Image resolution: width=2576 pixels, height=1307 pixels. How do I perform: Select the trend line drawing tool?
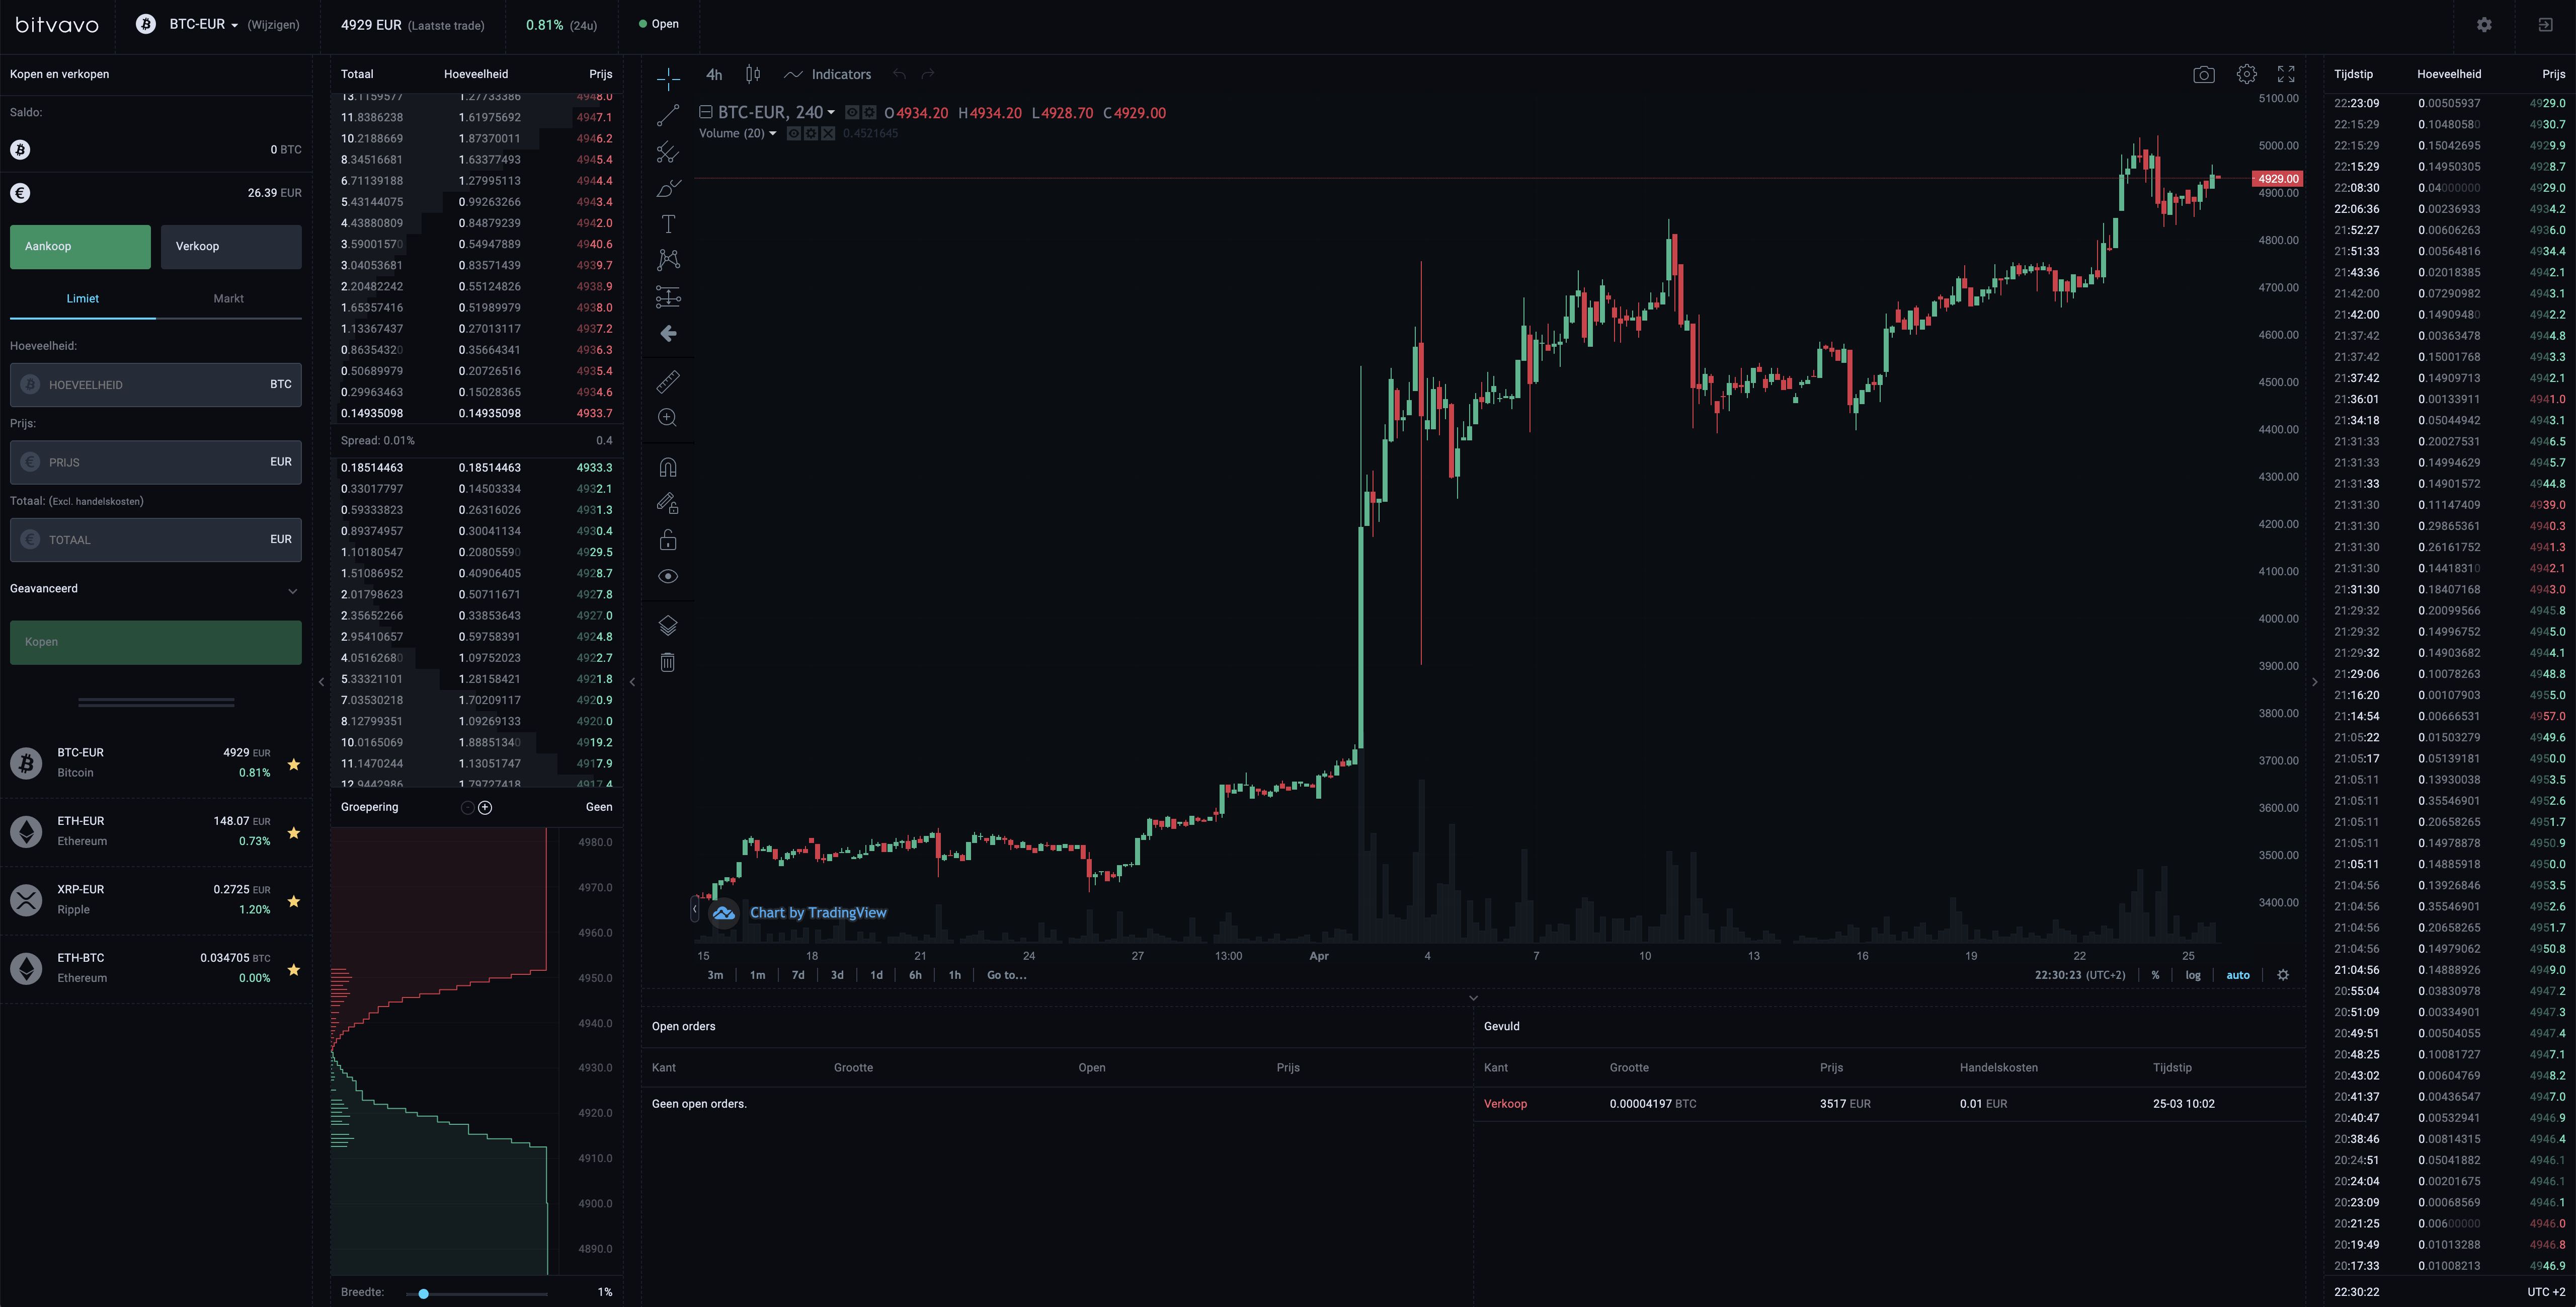[668, 115]
